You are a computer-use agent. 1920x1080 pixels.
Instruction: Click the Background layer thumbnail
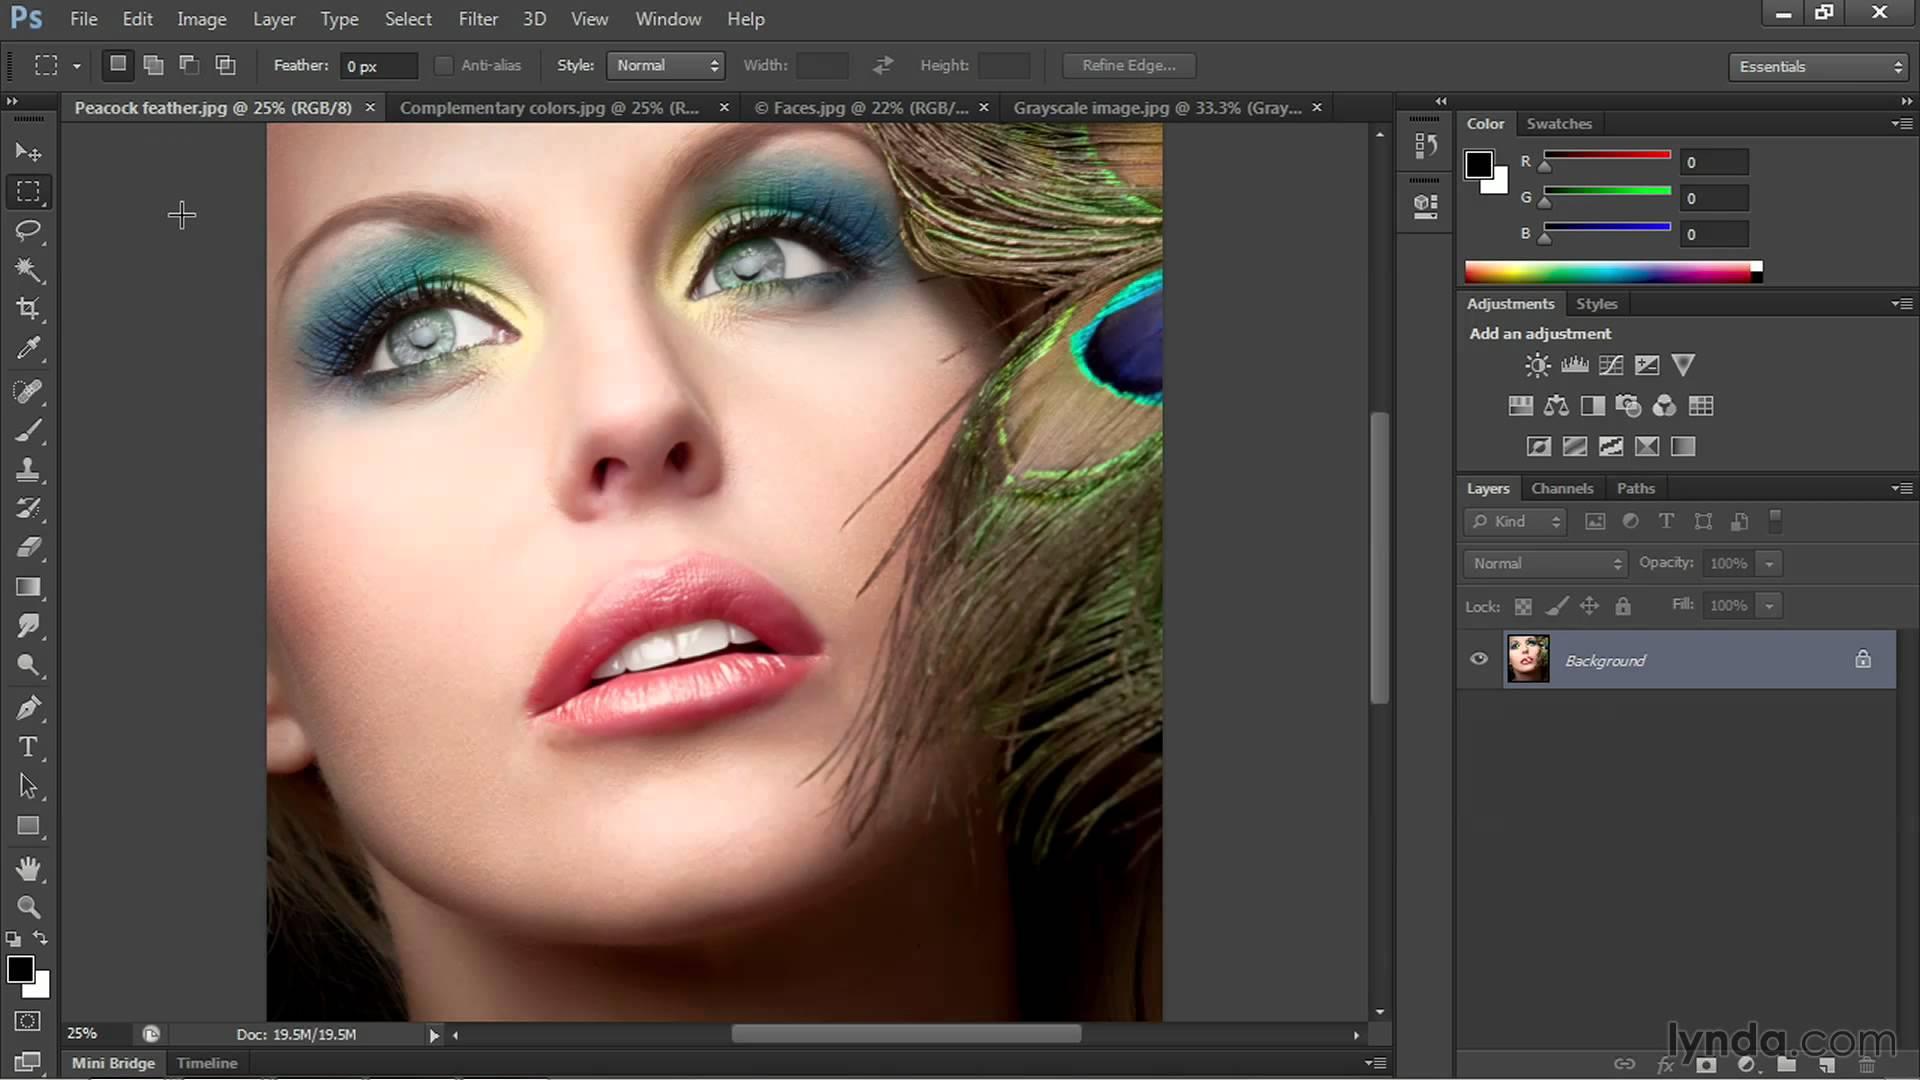1528,659
